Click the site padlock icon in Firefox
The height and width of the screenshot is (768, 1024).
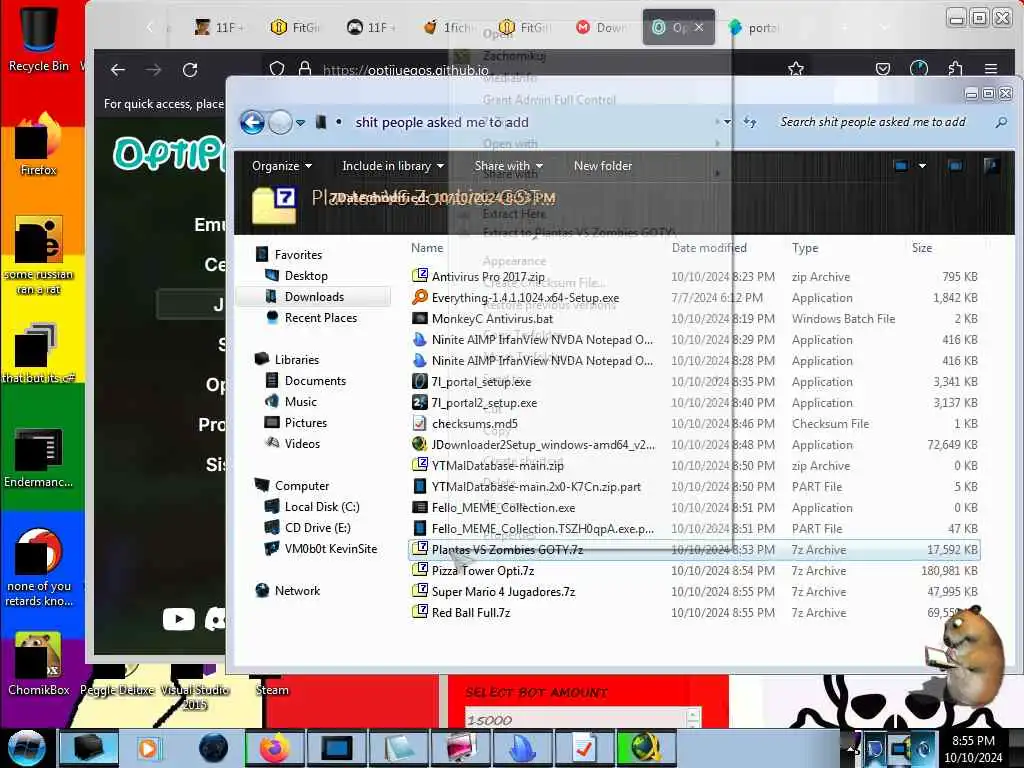[x=304, y=69]
